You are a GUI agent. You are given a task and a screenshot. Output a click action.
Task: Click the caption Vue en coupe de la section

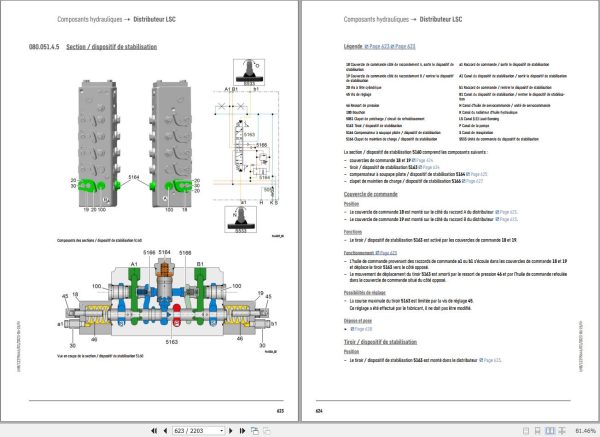click(100, 356)
